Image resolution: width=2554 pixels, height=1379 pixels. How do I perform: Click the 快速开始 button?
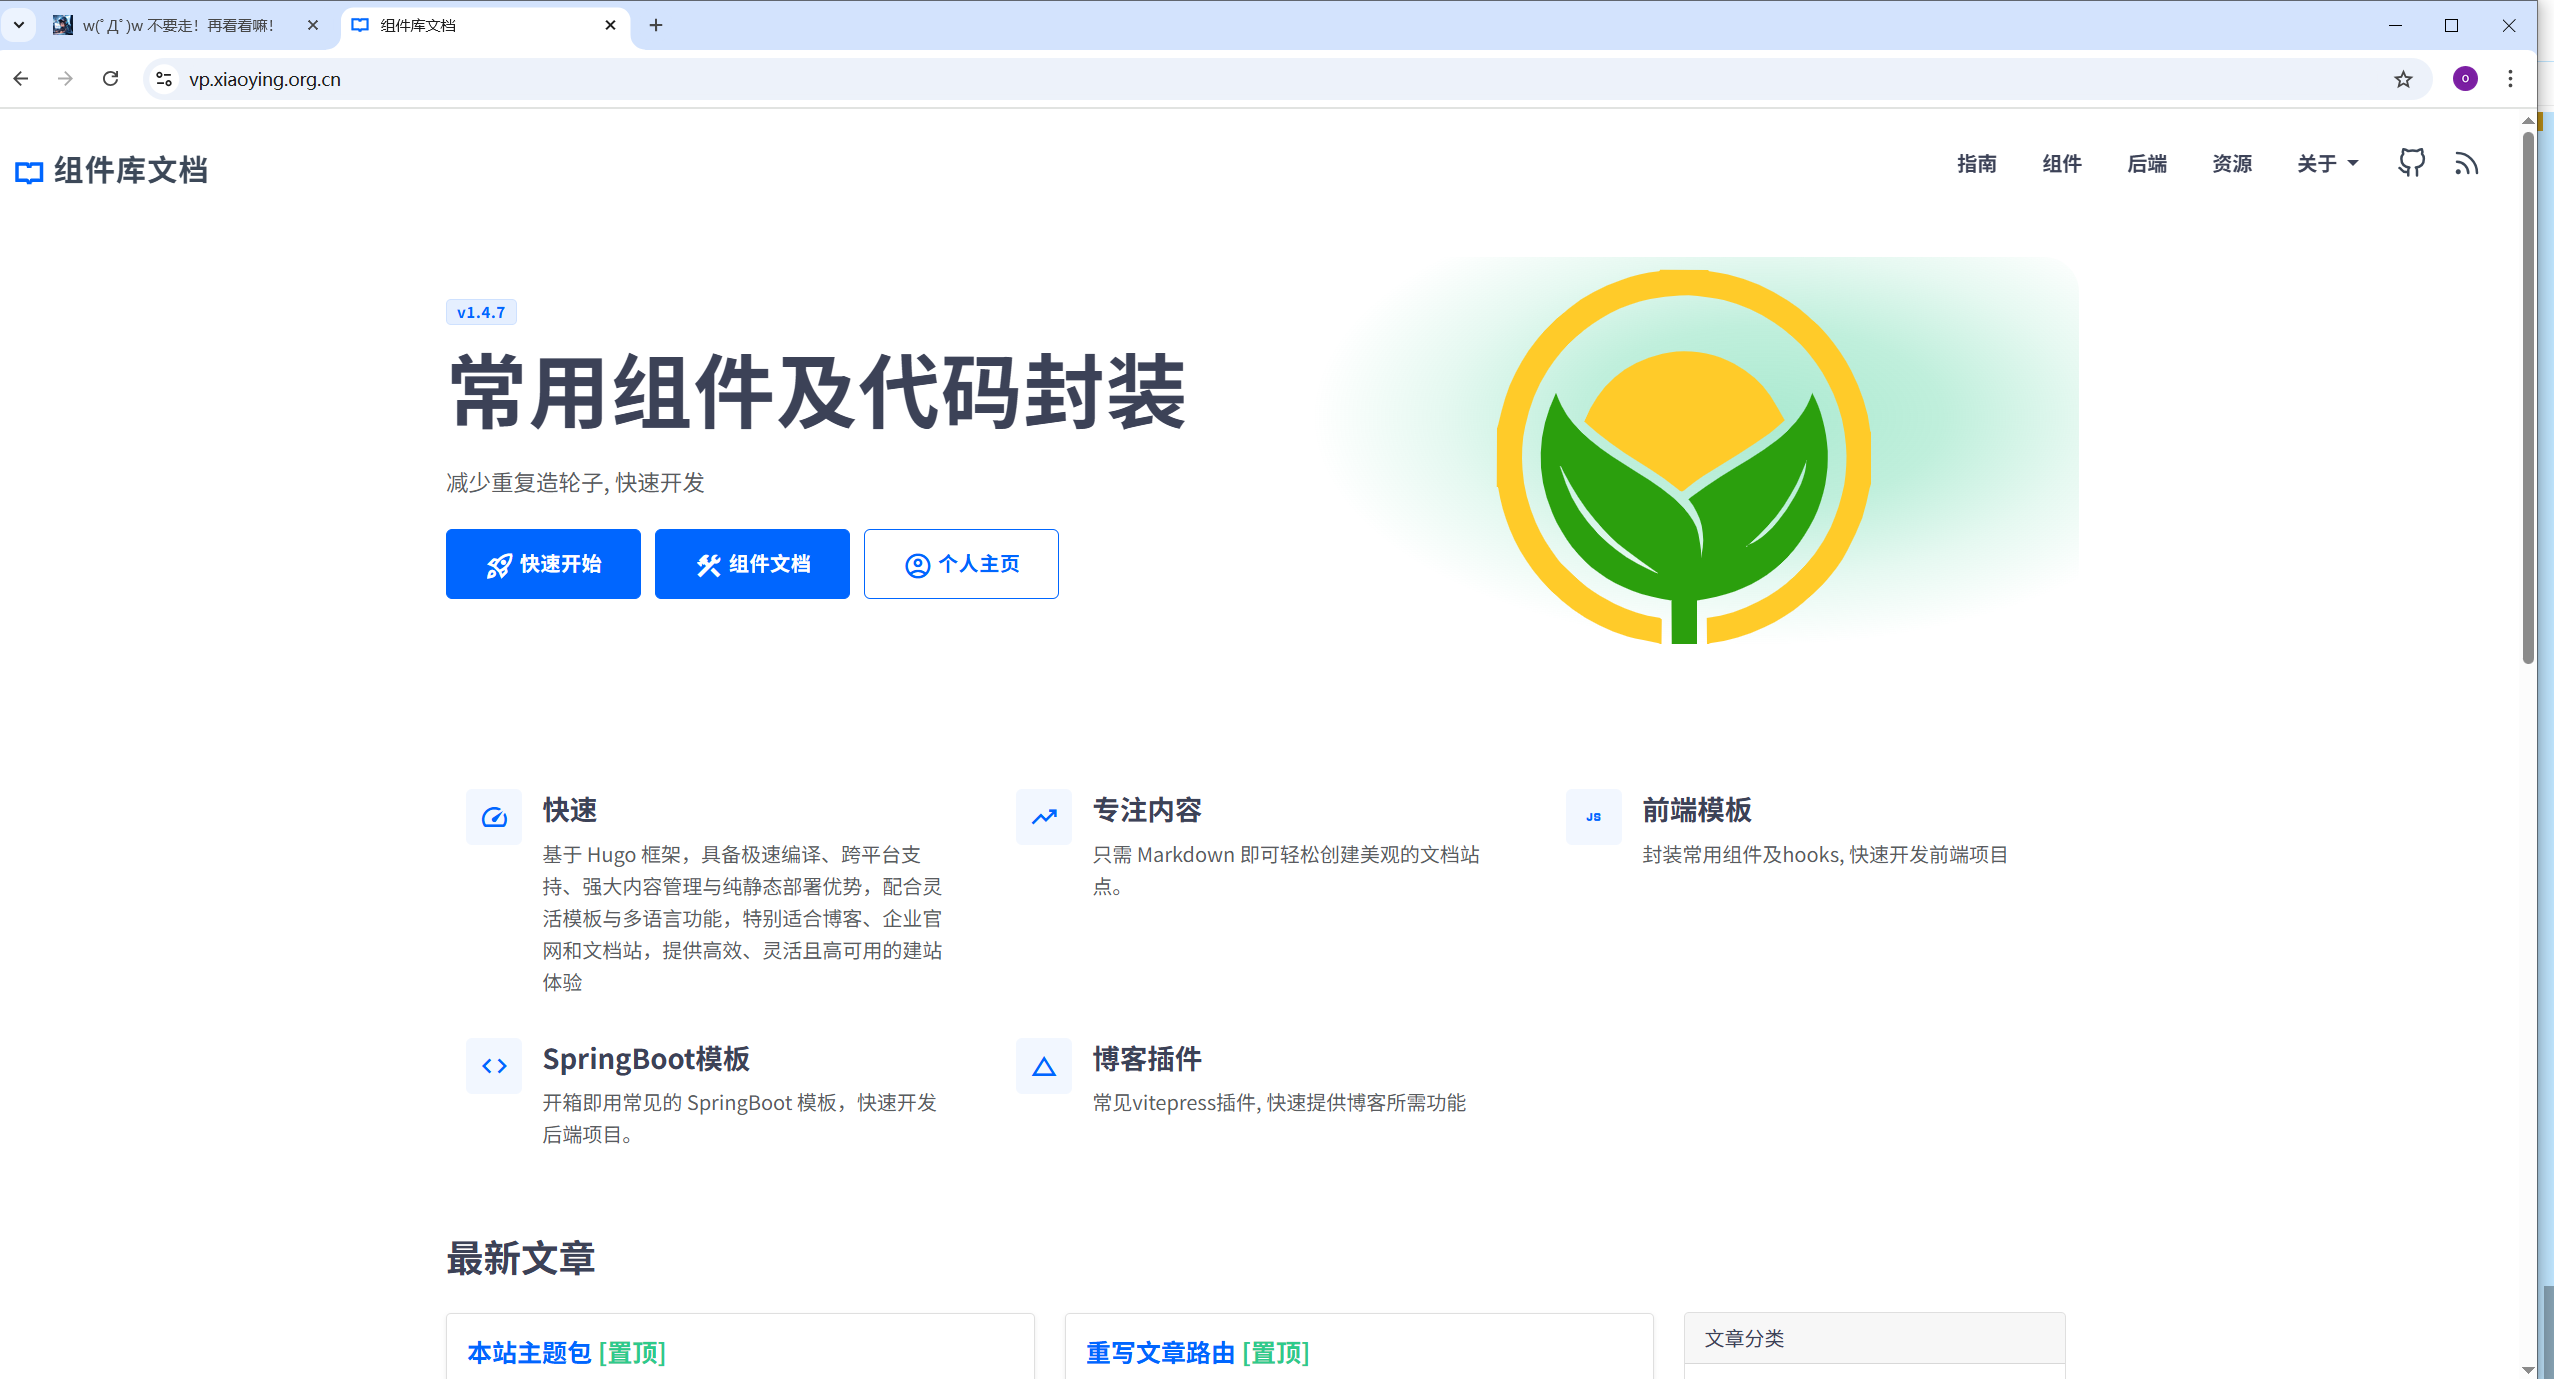(543, 564)
